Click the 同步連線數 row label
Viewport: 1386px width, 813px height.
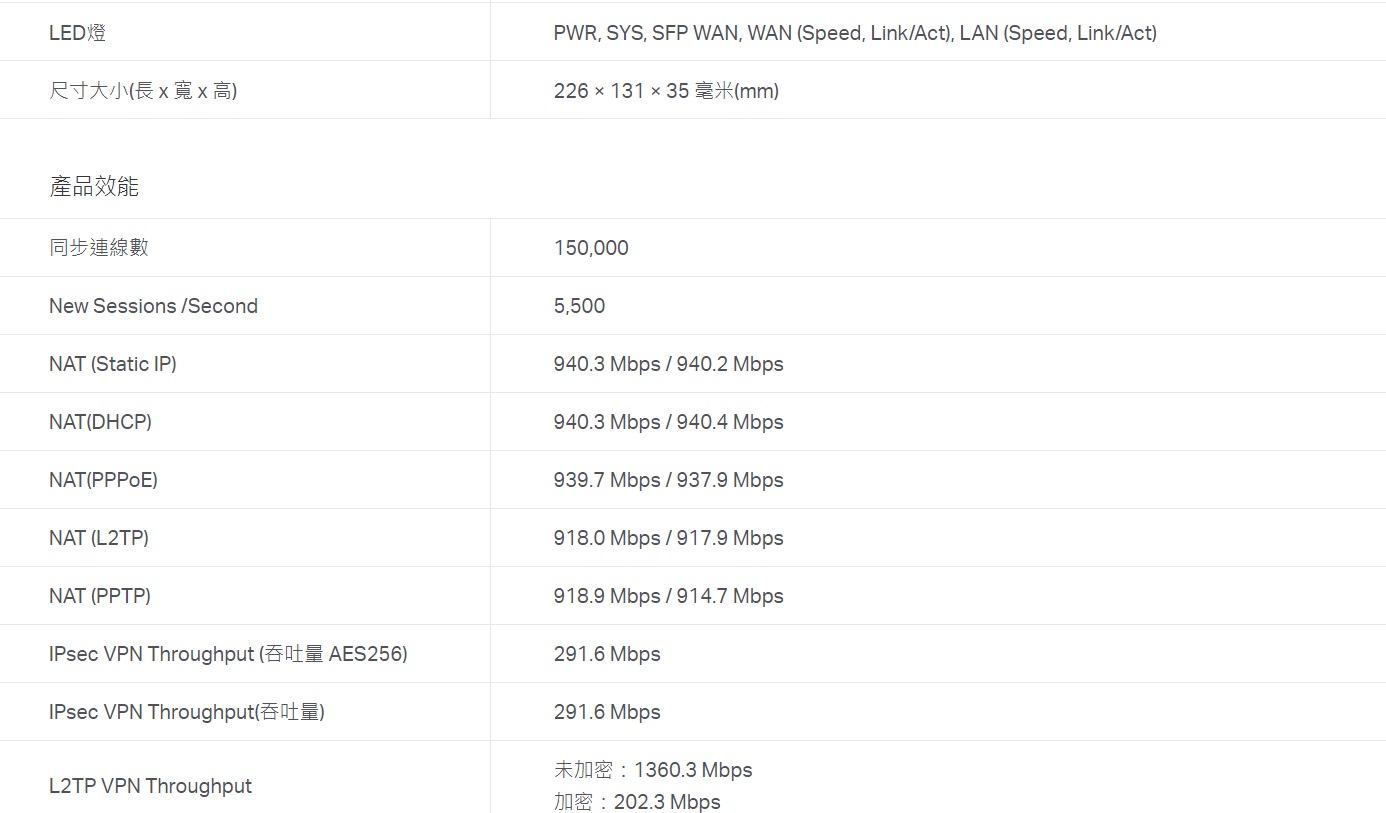(x=99, y=247)
